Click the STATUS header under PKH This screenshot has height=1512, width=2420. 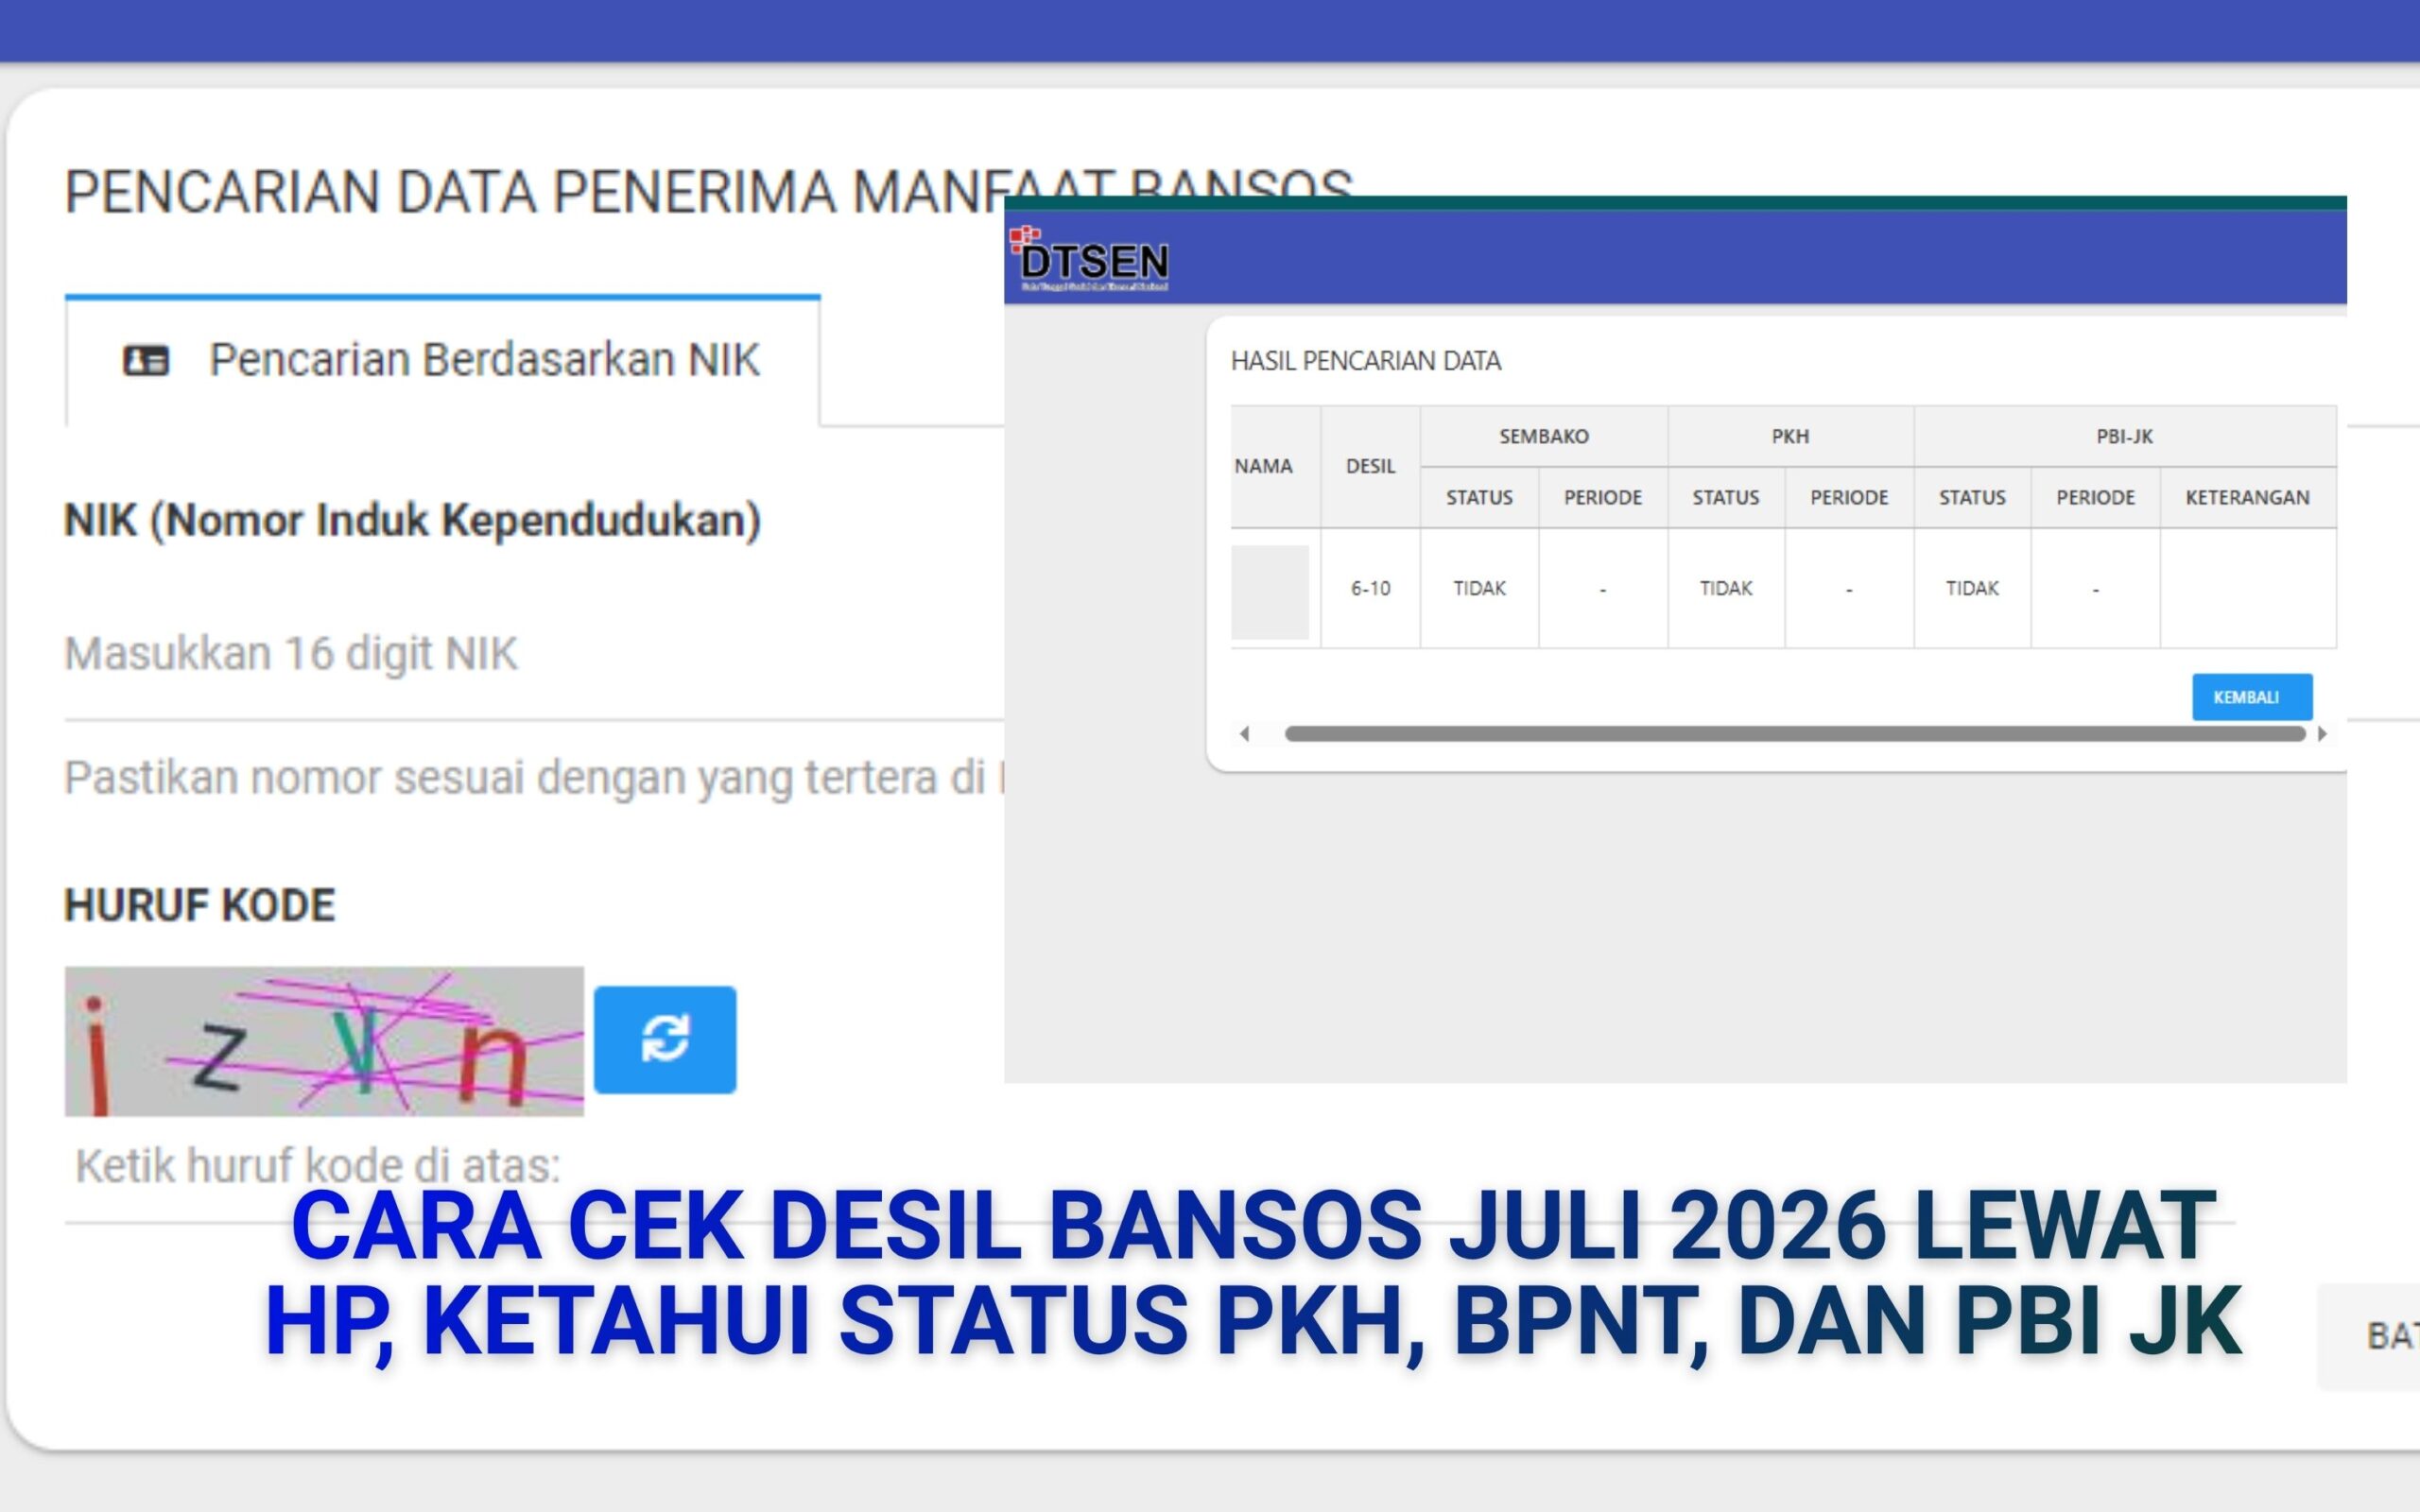point(1726,497)
